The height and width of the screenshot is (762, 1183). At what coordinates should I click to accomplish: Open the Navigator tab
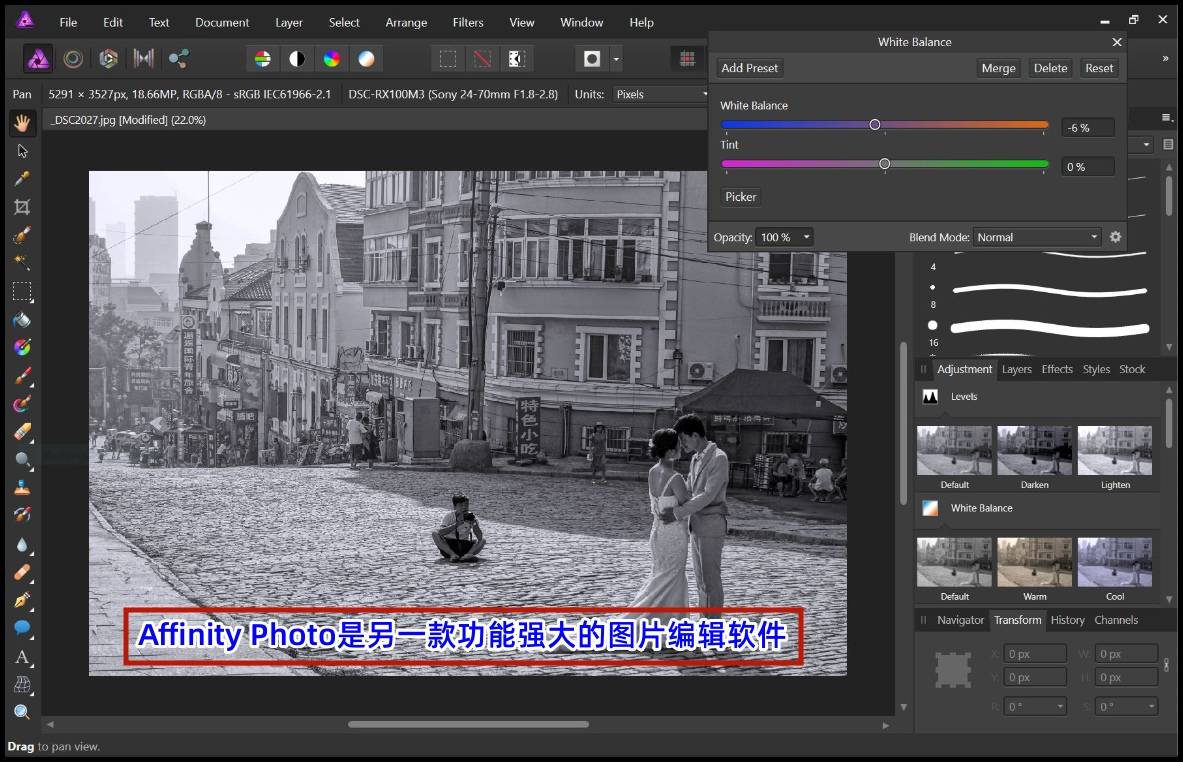tap(960, 620)
